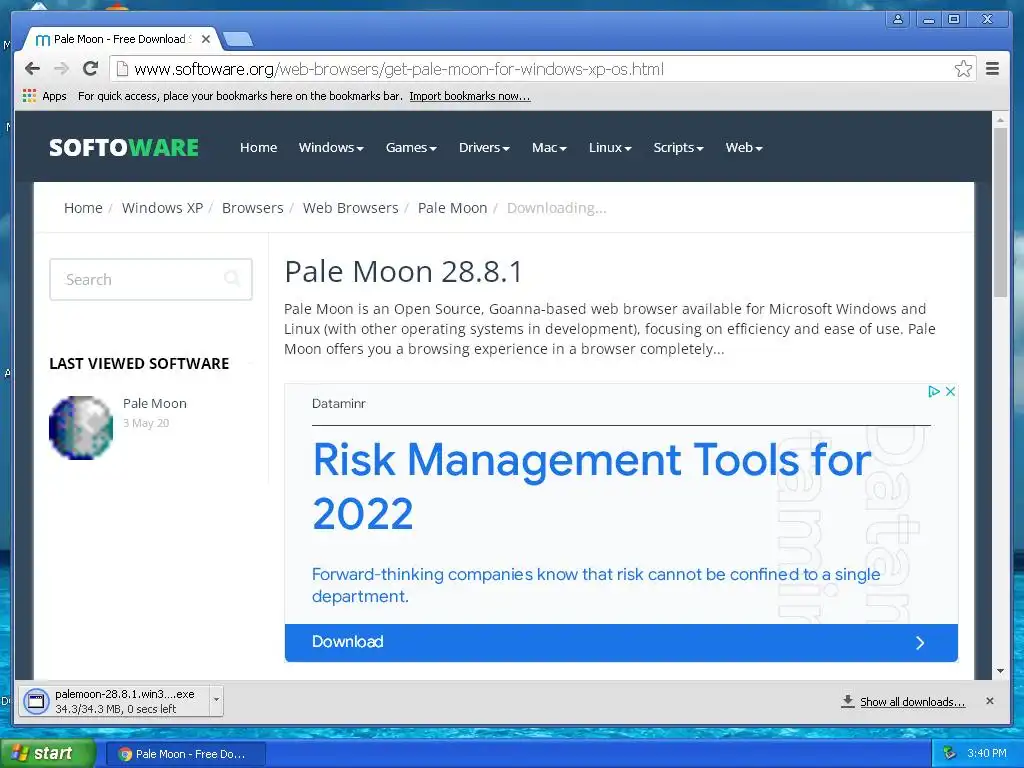Click the vertical scrollbar thumb
This screenshot has height=768, width=1024.
pyautogui.click(x=1000, y=212)
